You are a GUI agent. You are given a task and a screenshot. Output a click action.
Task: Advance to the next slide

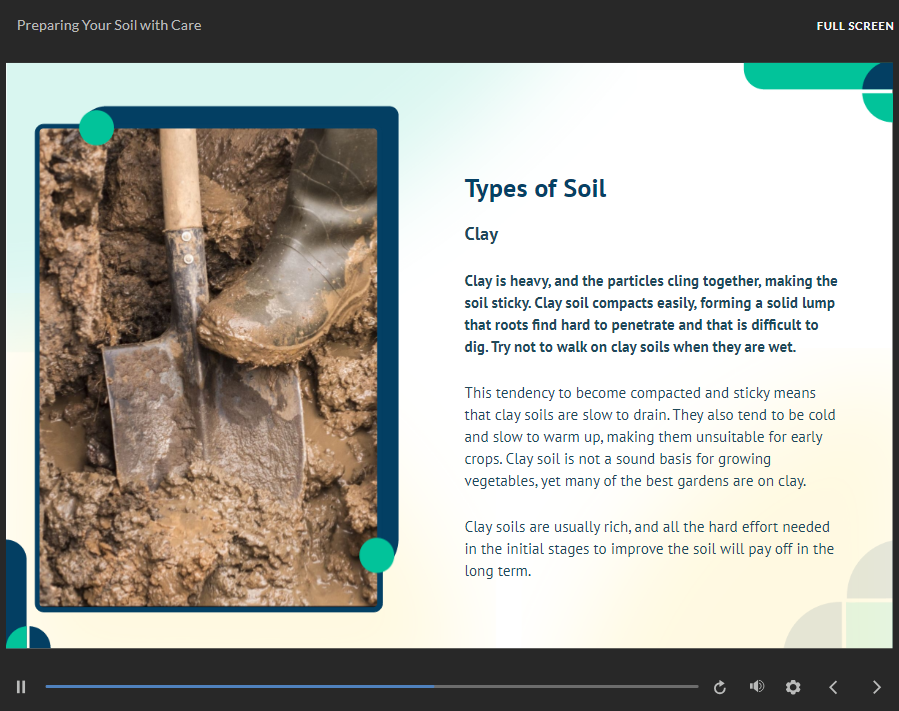point(876,687)
